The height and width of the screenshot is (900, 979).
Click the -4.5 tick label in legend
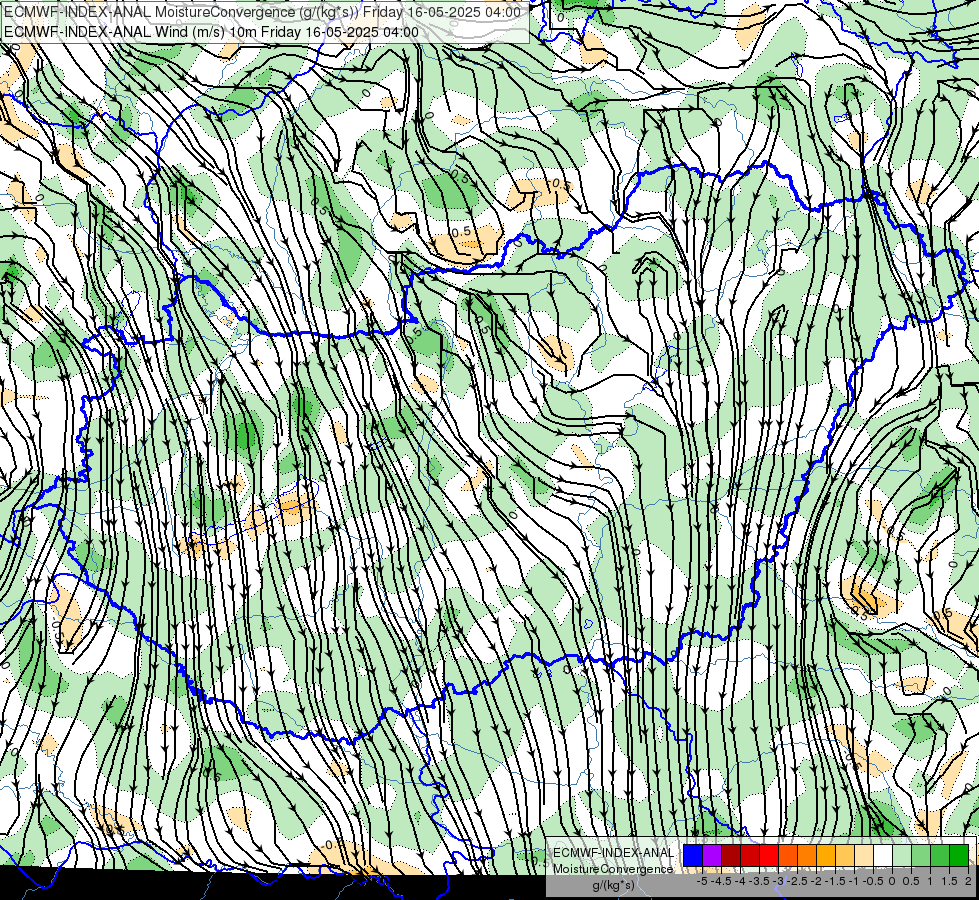pos(721,881)
